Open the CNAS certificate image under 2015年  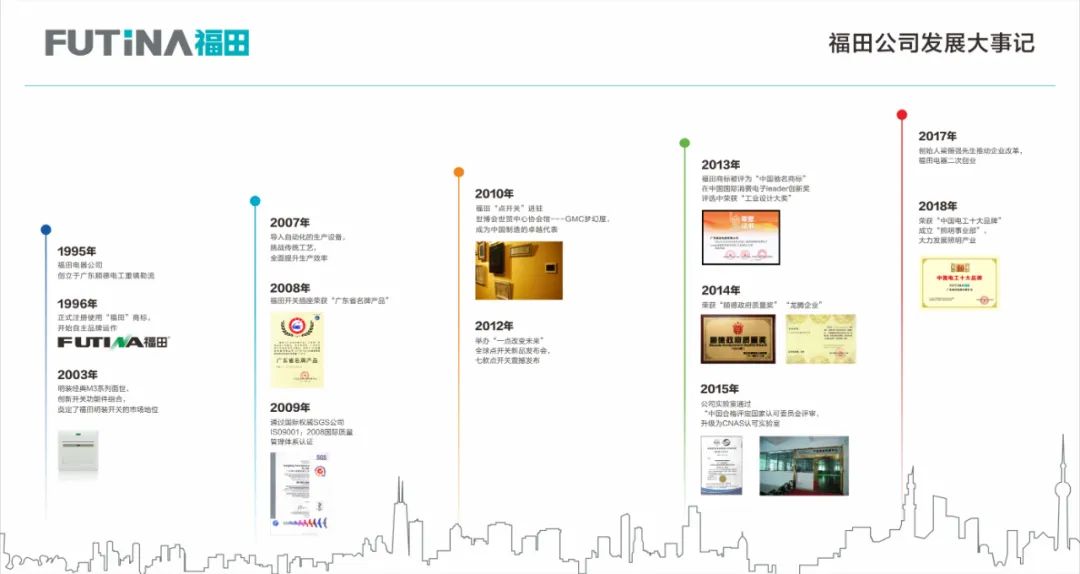(722, 466)
